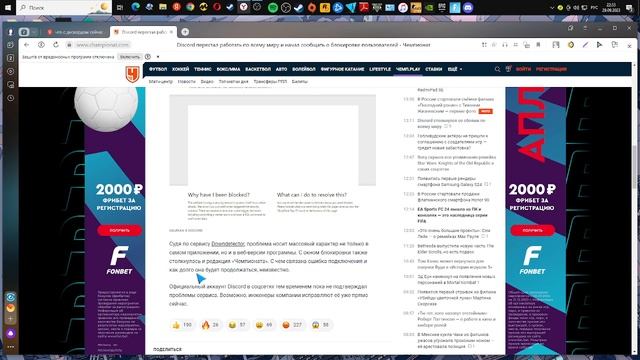
Task: Close the active Discord article tab
Action: click(x=171, y=32)
